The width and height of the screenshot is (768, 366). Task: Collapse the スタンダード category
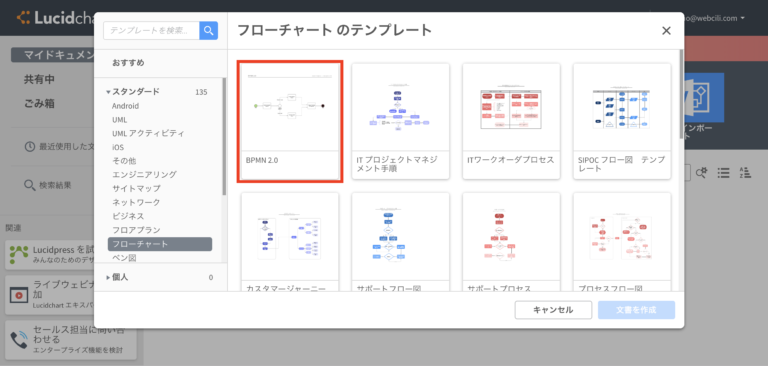108,92
